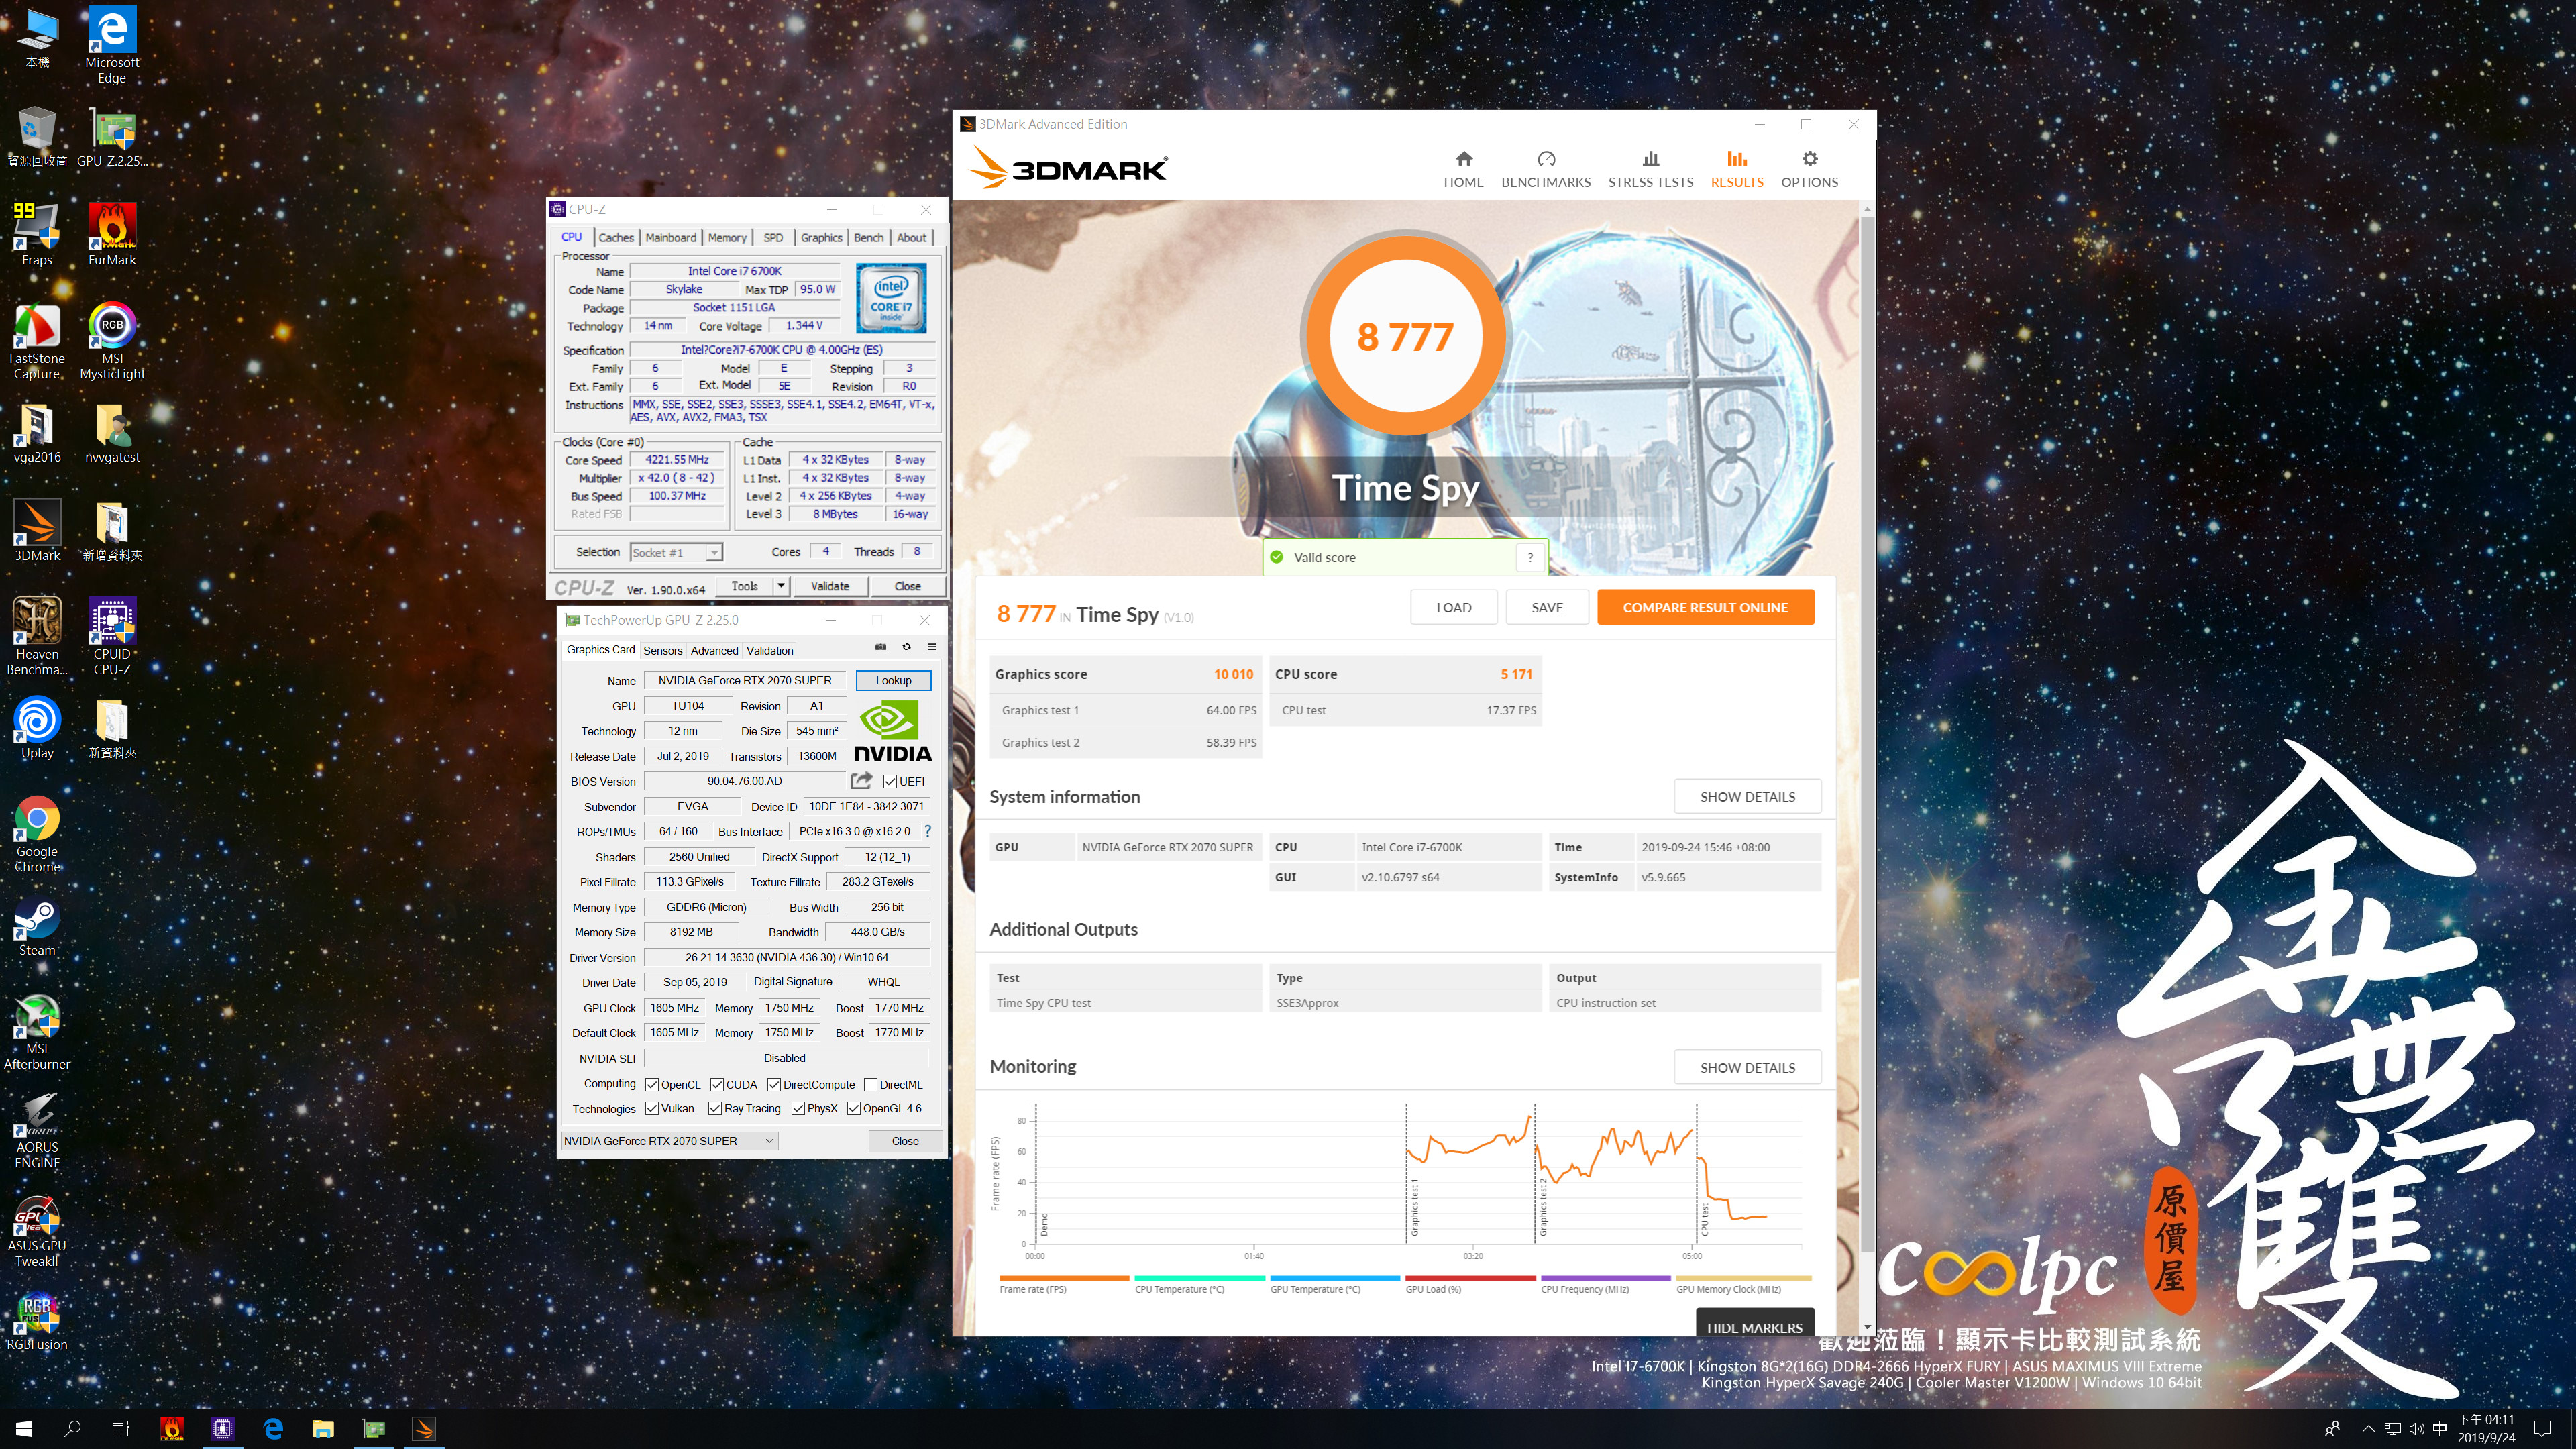The width and height of the screenshot is (2576, 1449).
Task: Click the GPU-Z screenshot camera icon
Action: (x=880, y=647)
